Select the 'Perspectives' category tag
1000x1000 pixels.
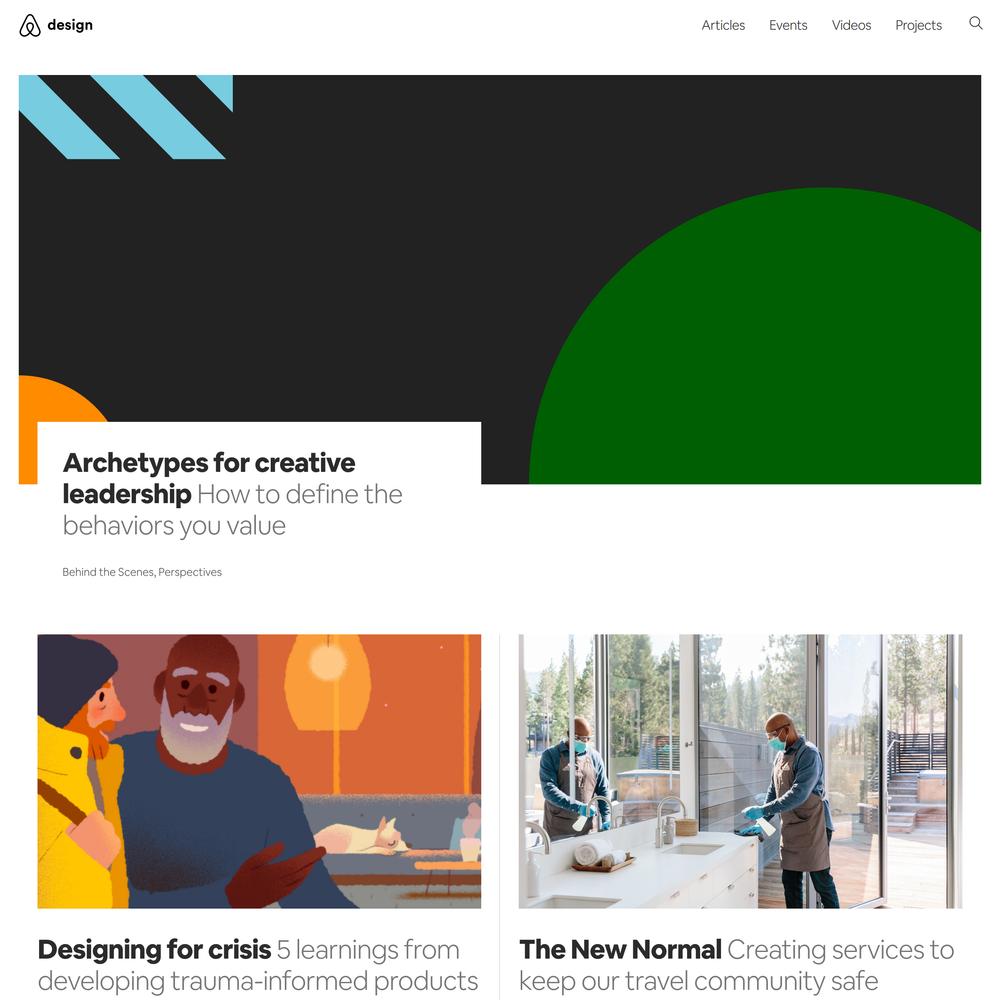point(190,572)
